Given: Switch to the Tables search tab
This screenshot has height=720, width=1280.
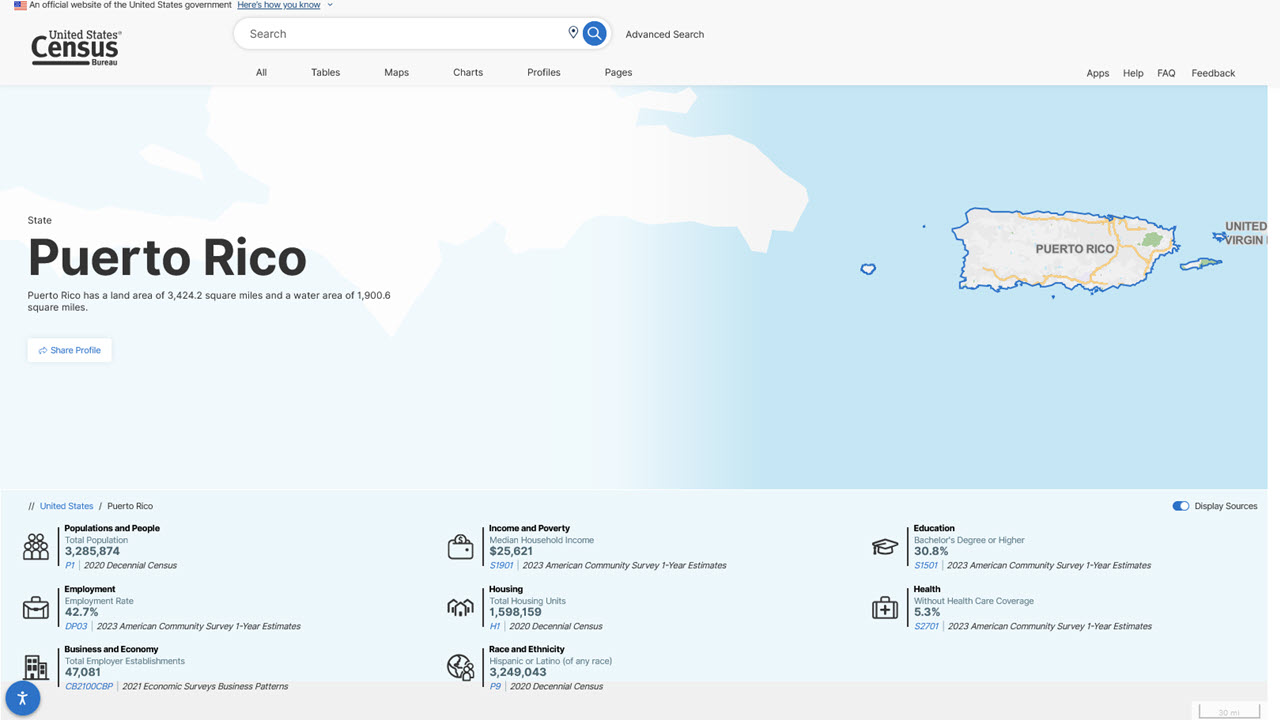Looking at the screenshot, I should [325, 72].
